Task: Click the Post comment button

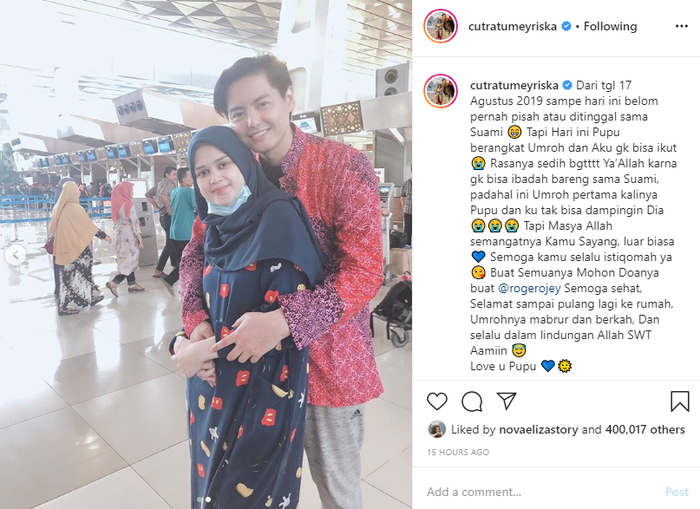Action: (x=677, y=492)
